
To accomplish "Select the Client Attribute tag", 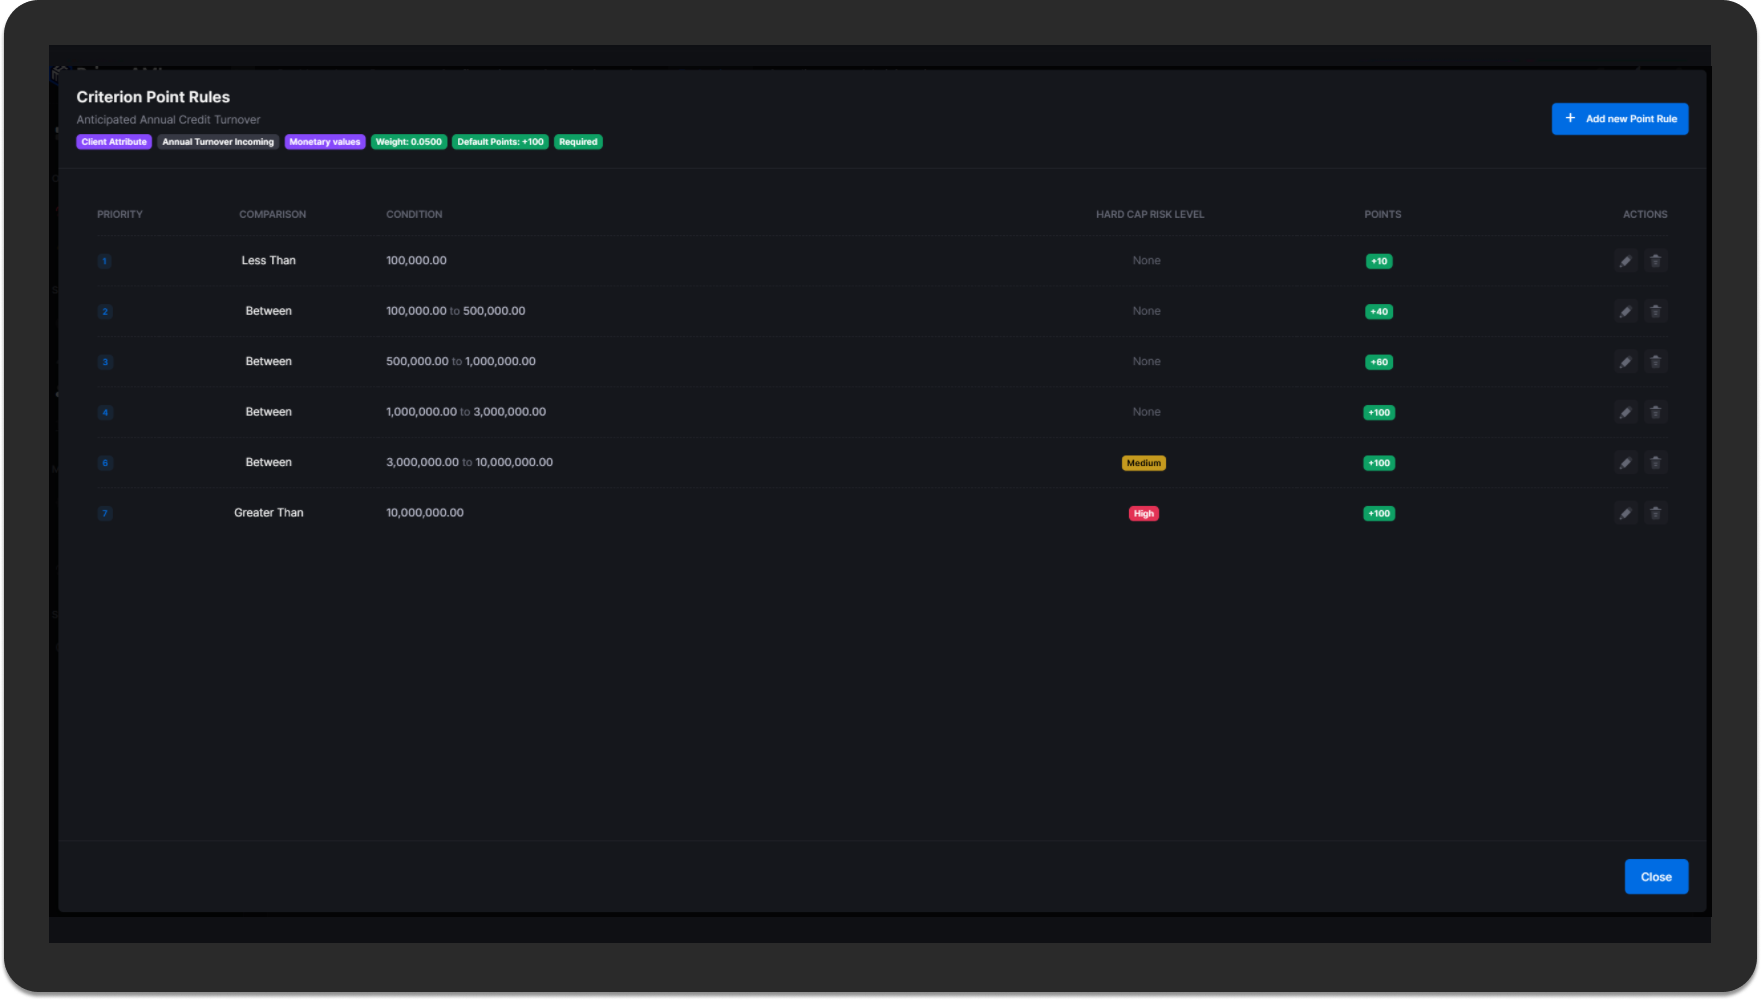I will [x=114, y=142].
